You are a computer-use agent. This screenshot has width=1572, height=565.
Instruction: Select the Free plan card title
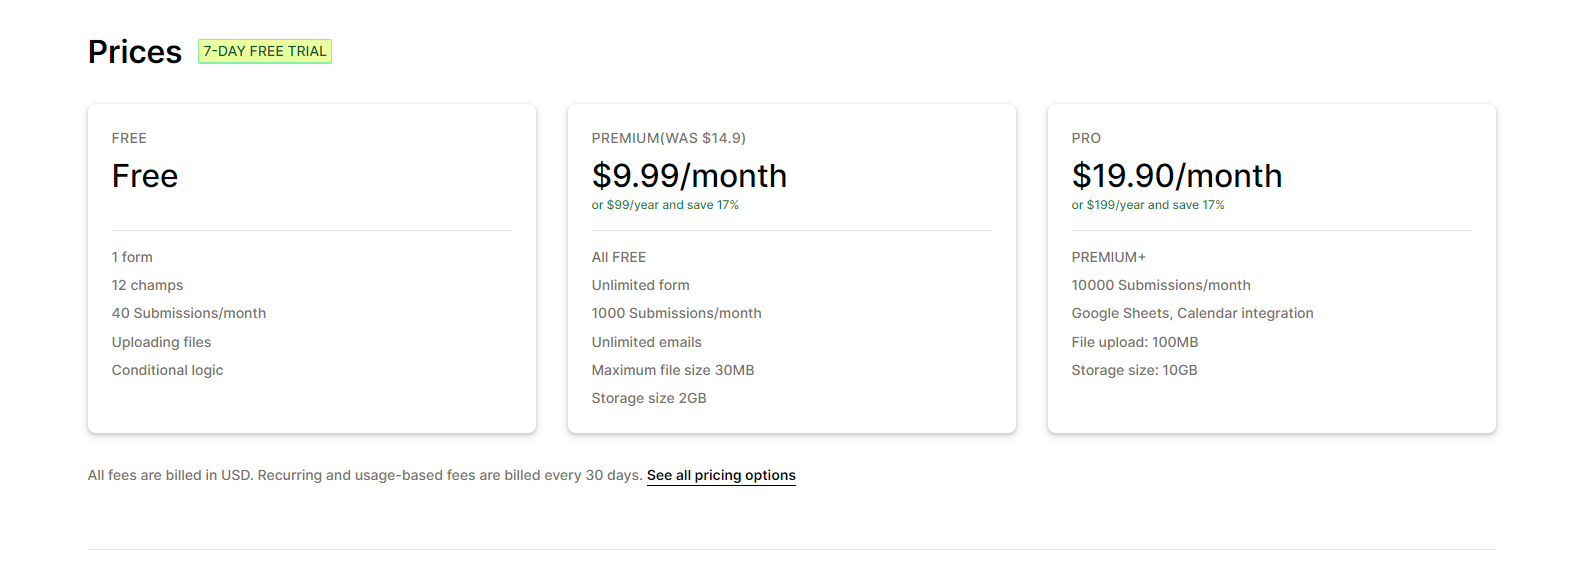[145, 176]
